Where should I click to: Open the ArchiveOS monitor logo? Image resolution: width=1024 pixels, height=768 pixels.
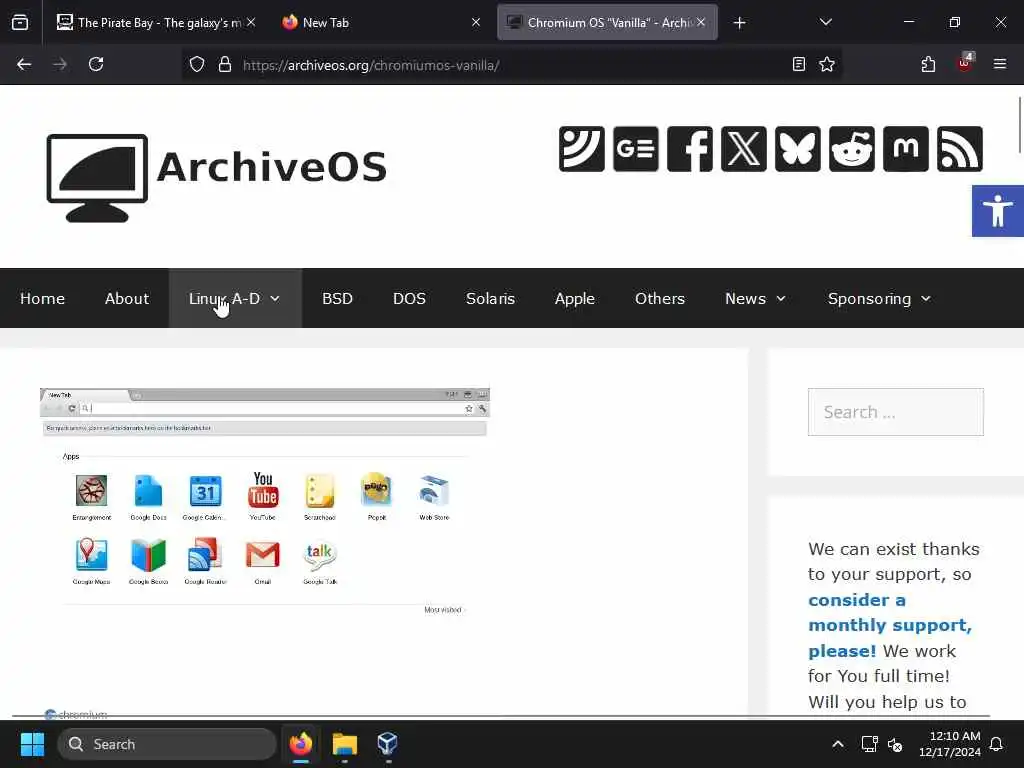click(x=97, y=178)
